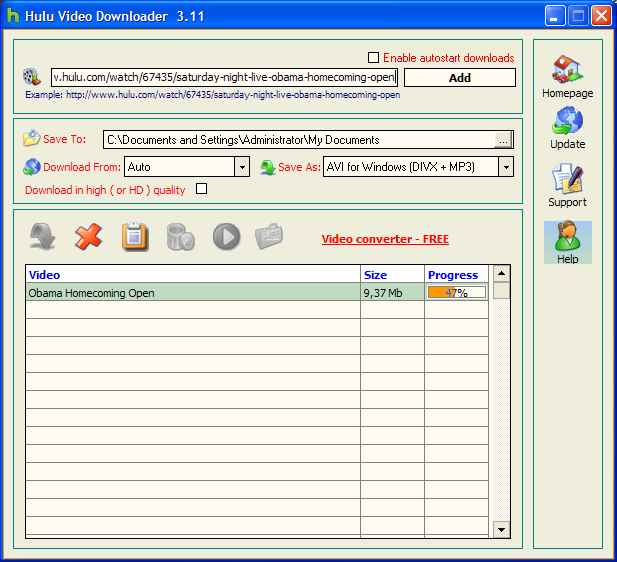Click the 47% progress bar
Screen dimensions: 617x562
456,292
